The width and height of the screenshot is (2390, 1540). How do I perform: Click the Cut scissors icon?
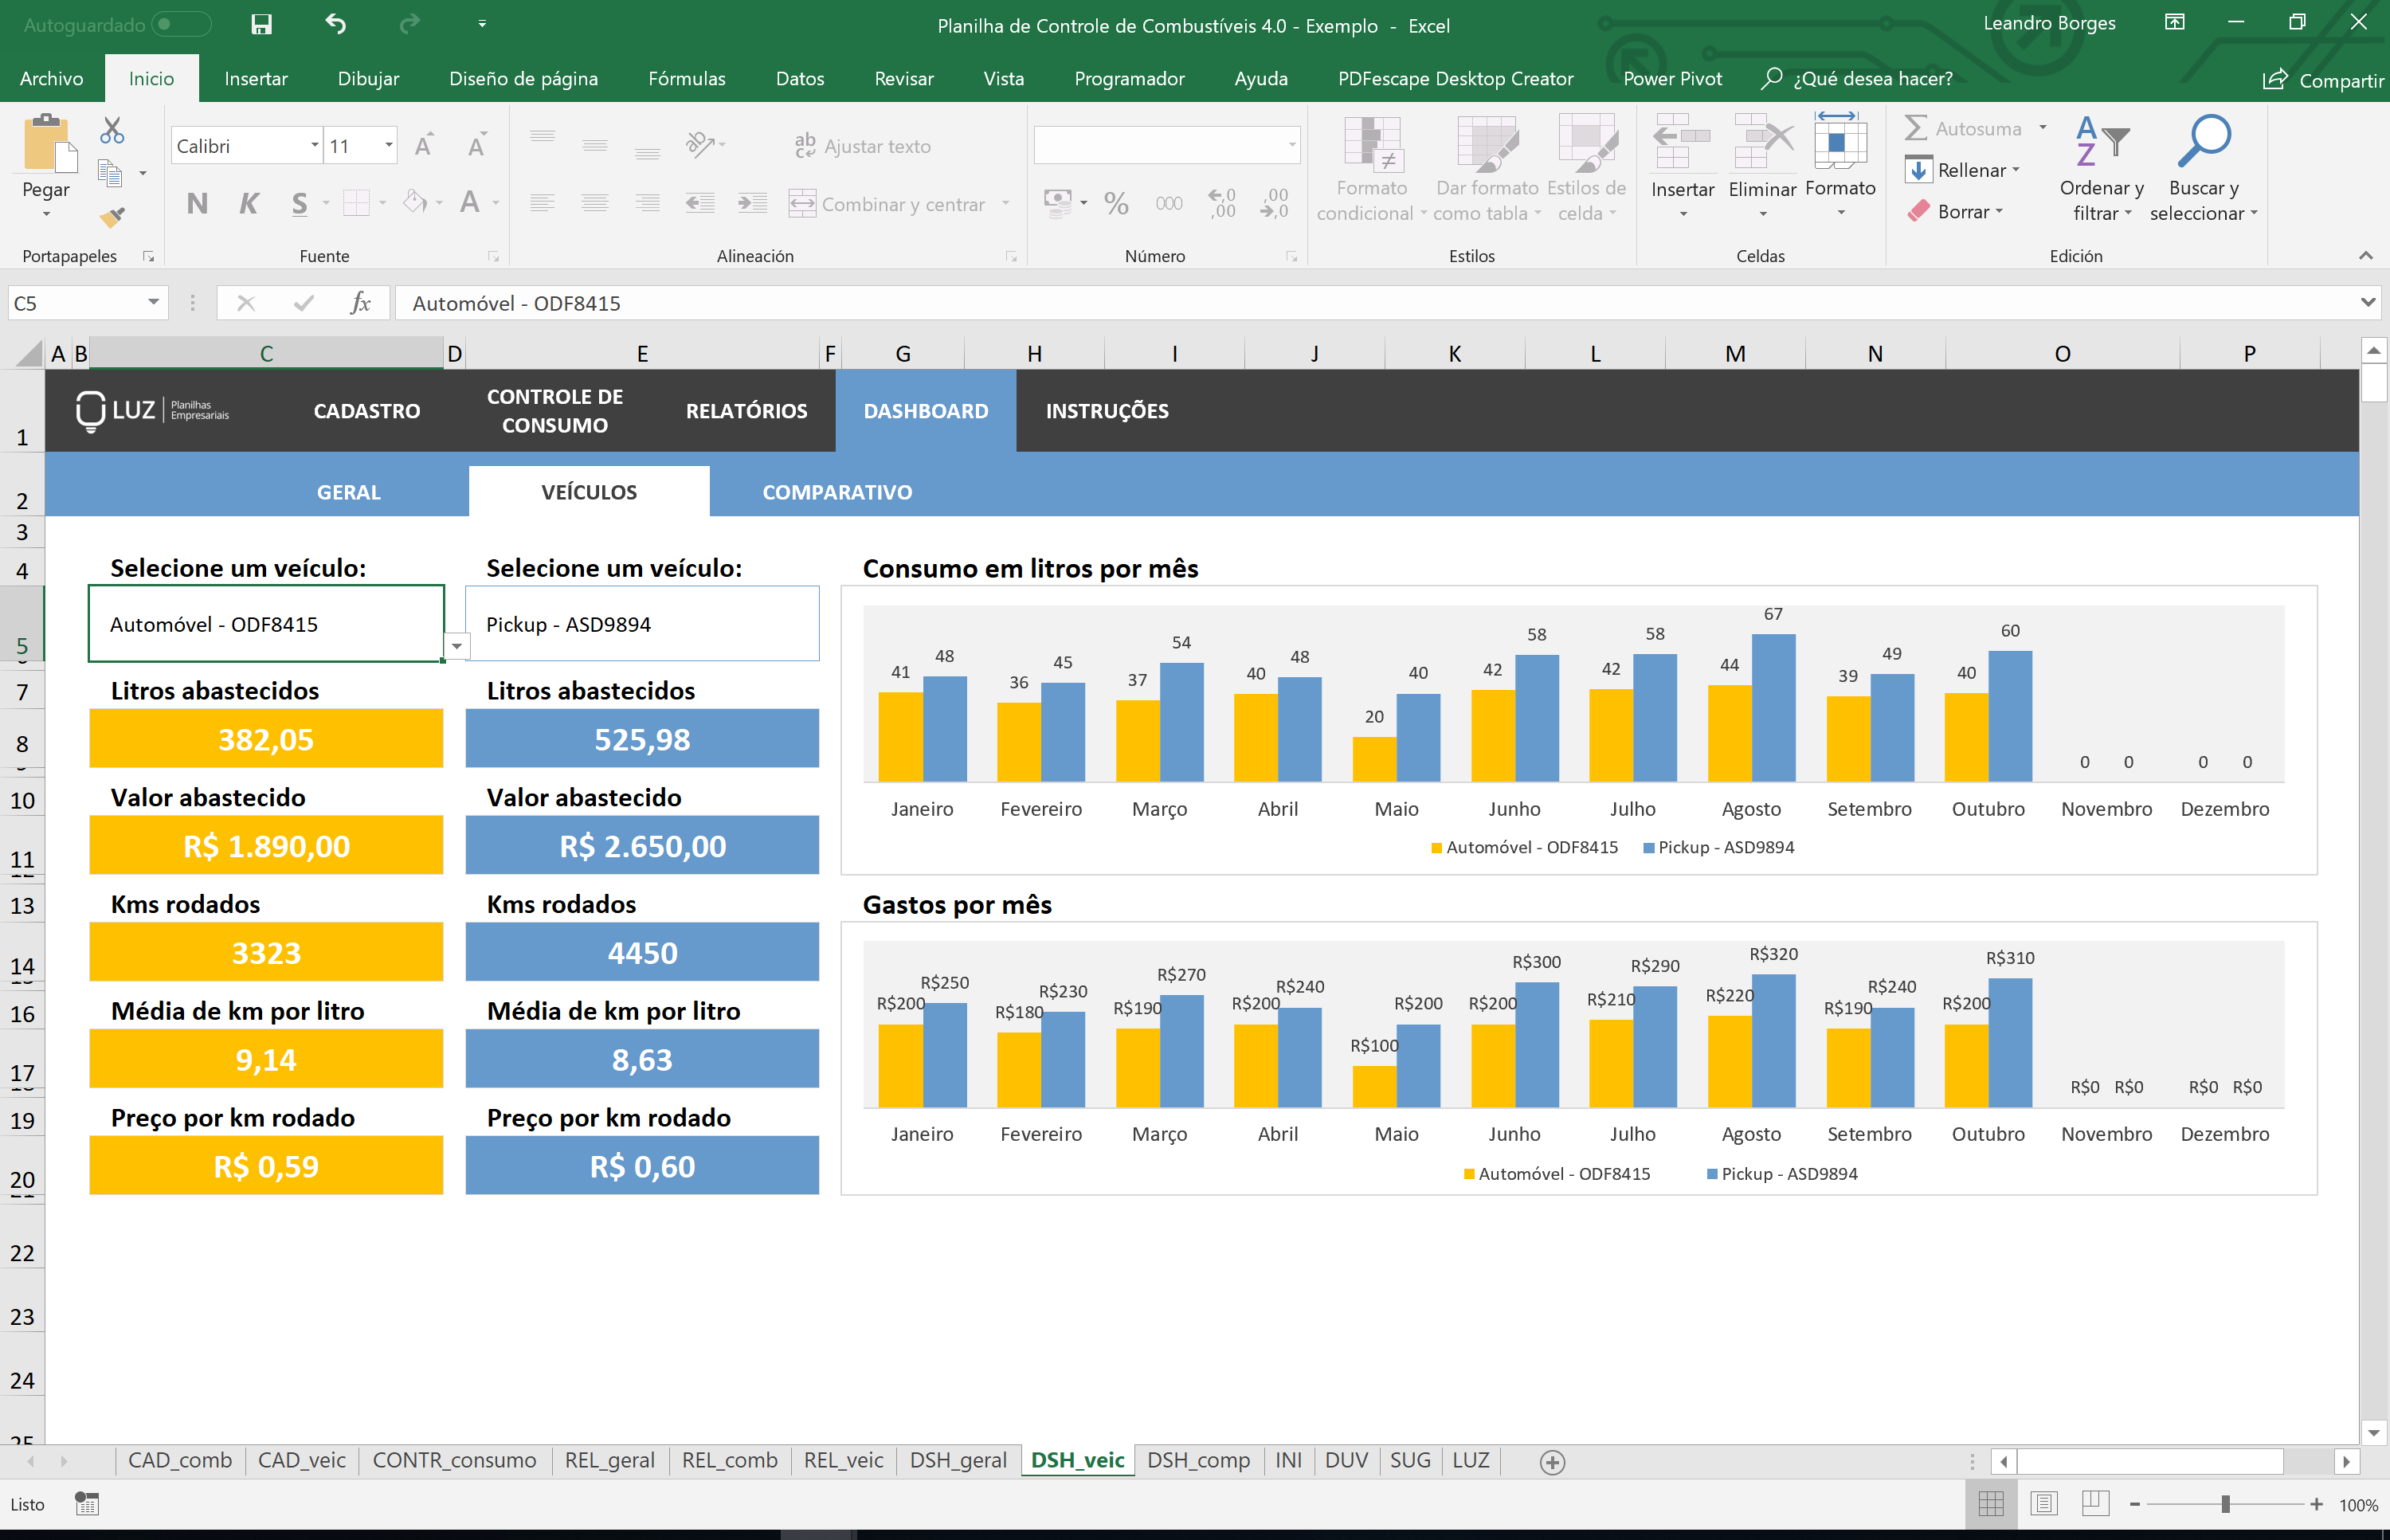coord(112,131)
